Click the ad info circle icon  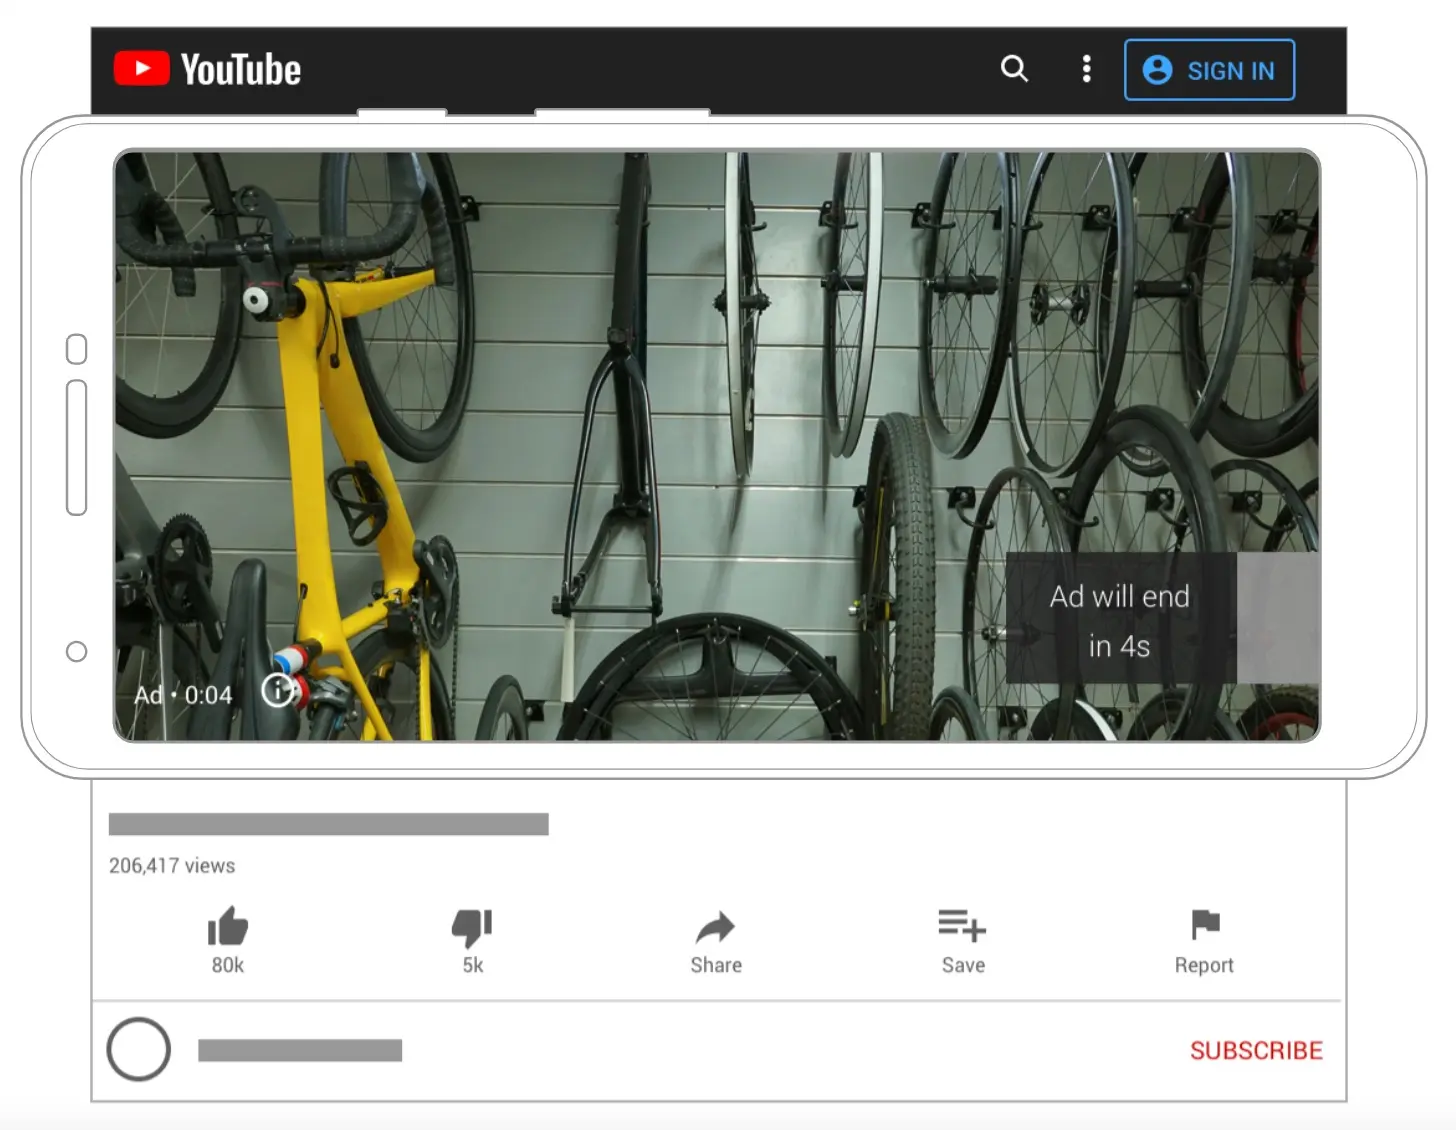click(277, 690)
